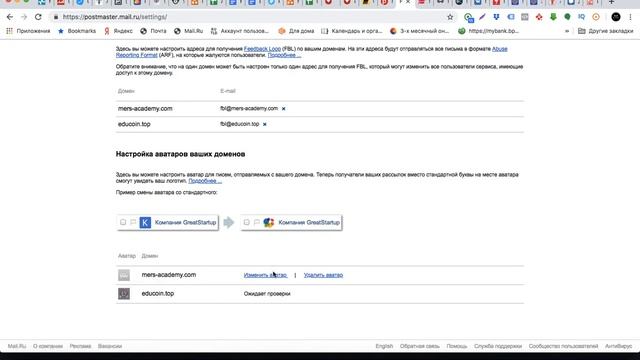Open the Почта bookmark
This screenshot has height=360, width=640.
point(153,31)
